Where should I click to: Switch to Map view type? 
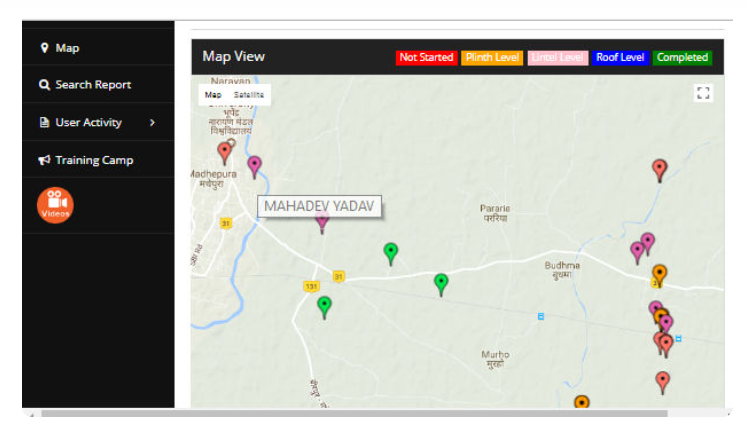[213, 95]
